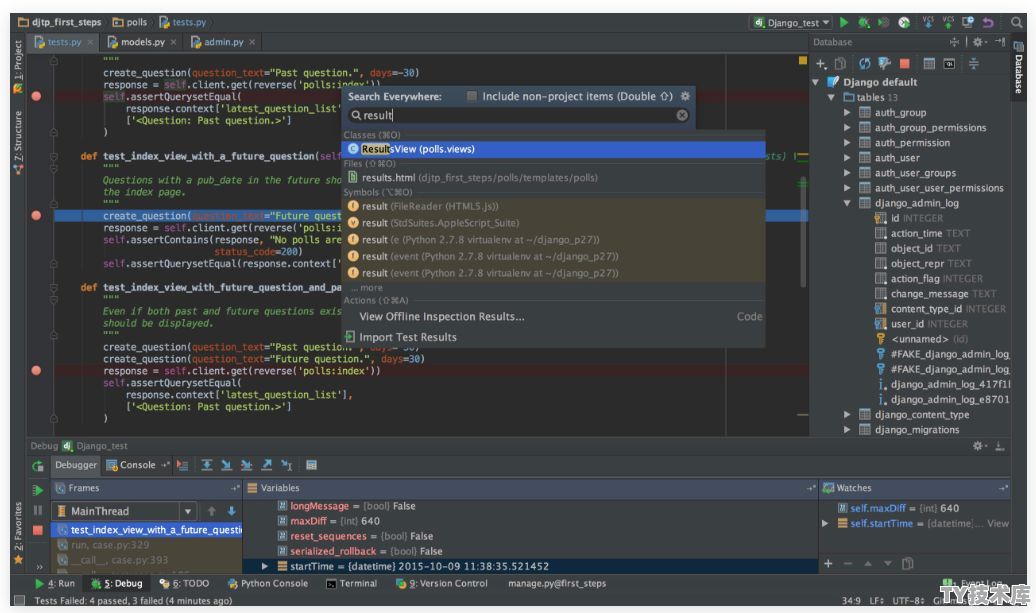Run the Django_test configuration
Viewport: 1036px width, 613px height.
(x=844, y=22)
